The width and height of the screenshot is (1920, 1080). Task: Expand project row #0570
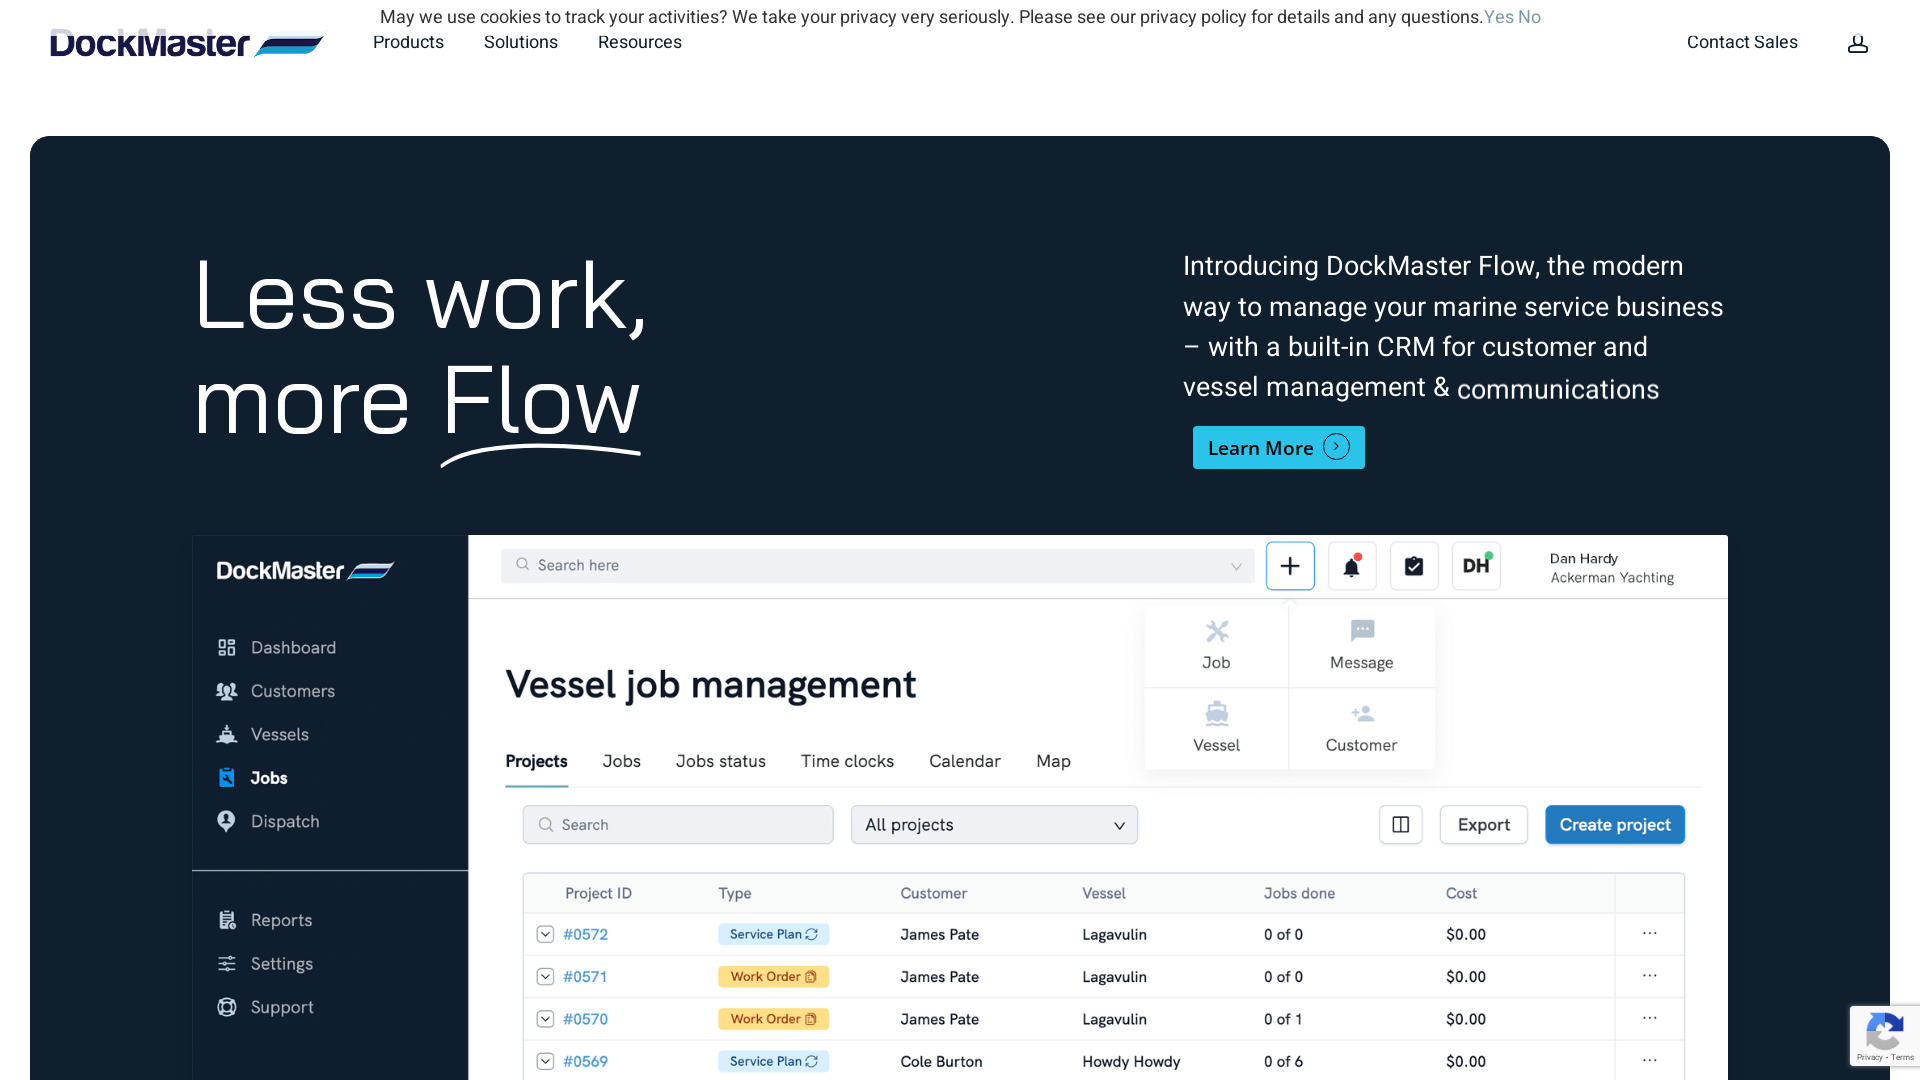coord(545,1019)
